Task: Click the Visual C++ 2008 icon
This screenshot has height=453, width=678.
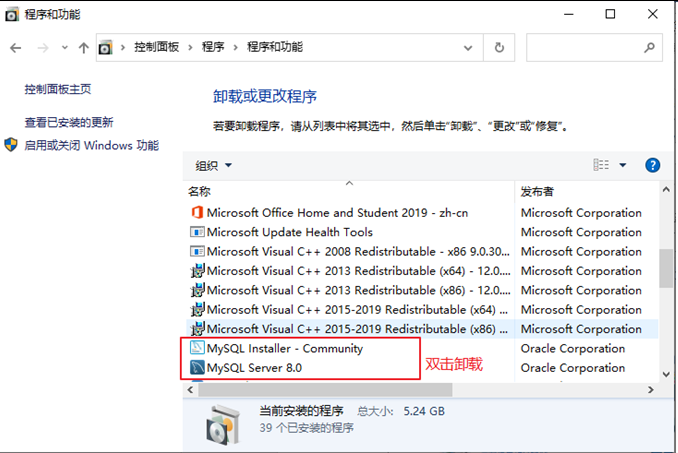Action: (197, 252)
